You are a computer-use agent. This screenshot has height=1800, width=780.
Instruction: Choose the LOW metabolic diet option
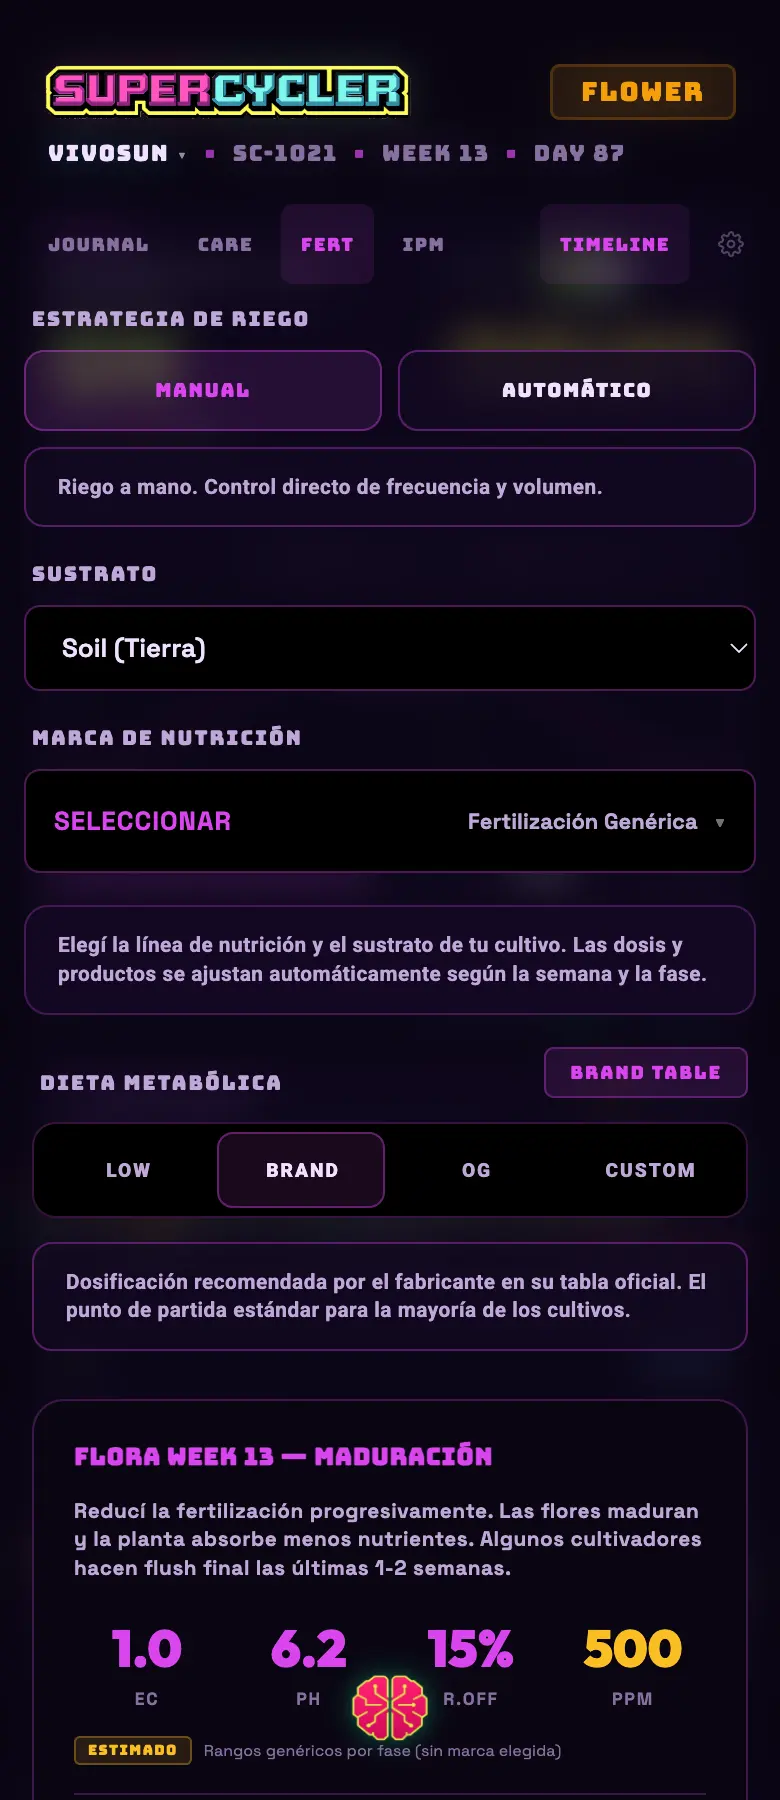[x=128, y=1170]
